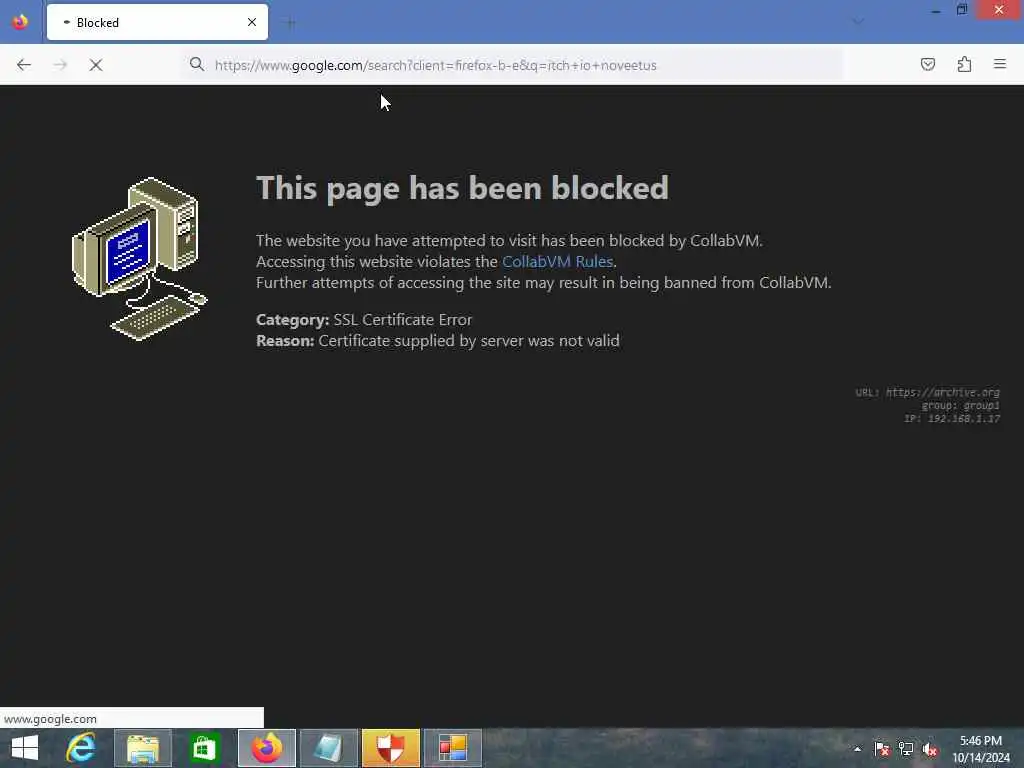Restore down the Firefox window
The image size is (1024, 768).
pos(962,10)
